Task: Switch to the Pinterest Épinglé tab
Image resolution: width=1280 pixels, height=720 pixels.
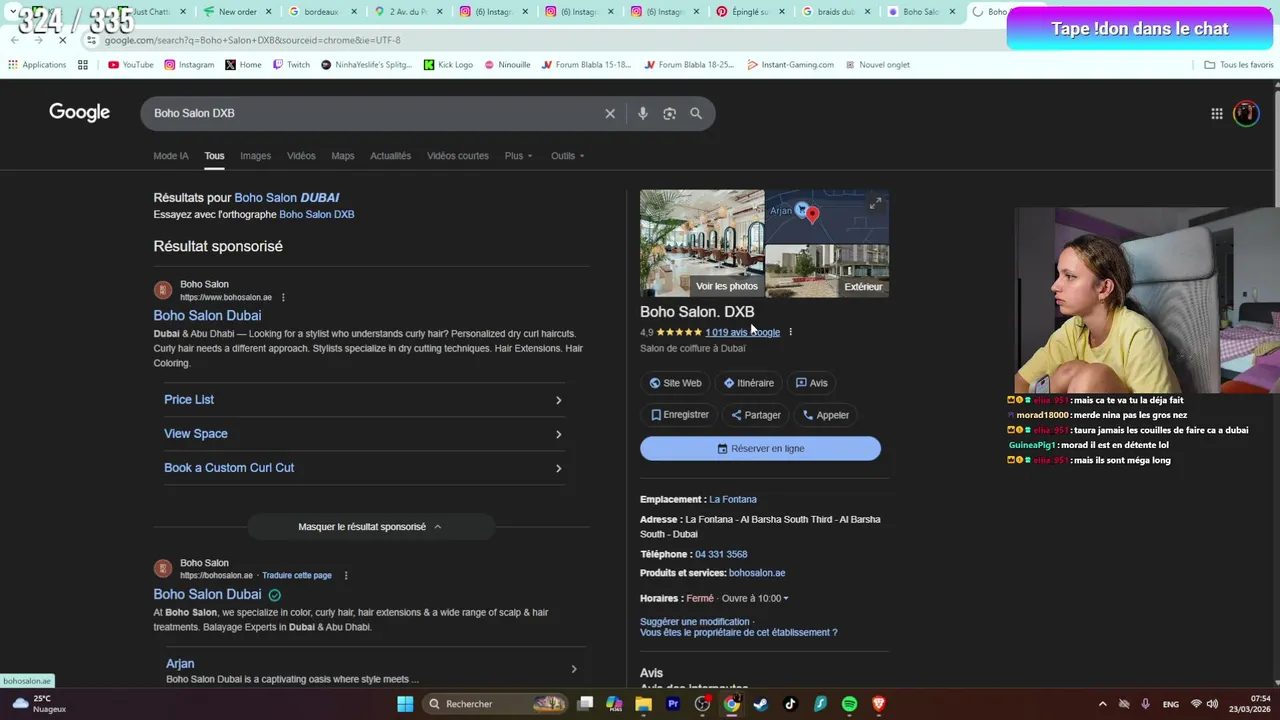Action: pos(748,12)
